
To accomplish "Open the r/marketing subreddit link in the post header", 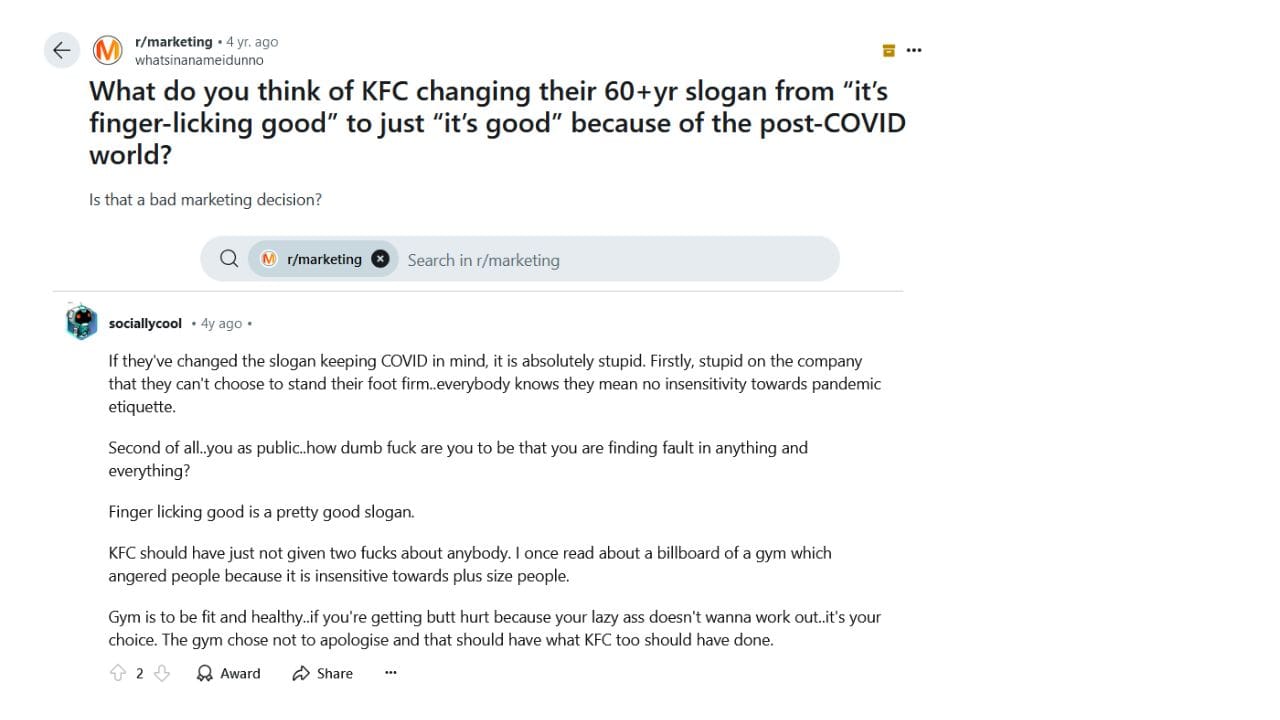I will click(173, 42).
